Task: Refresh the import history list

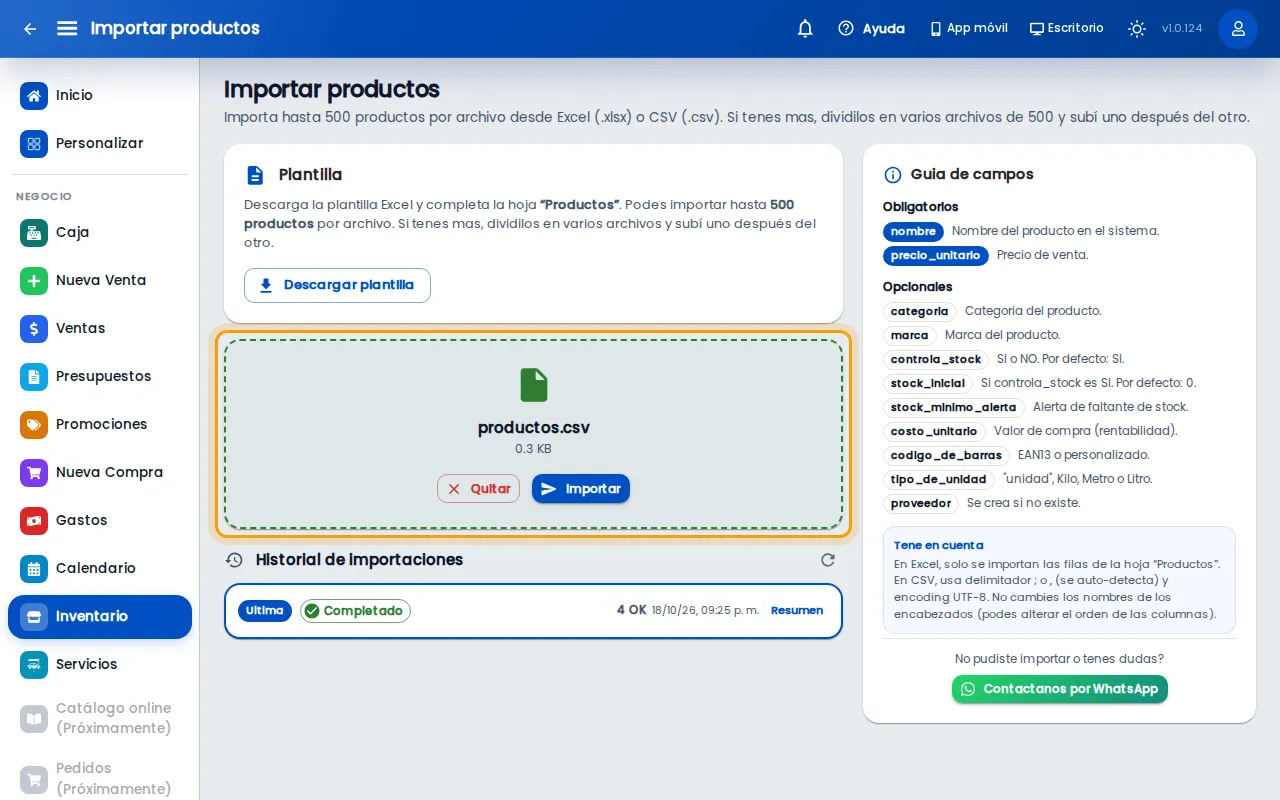Action: 827,560
